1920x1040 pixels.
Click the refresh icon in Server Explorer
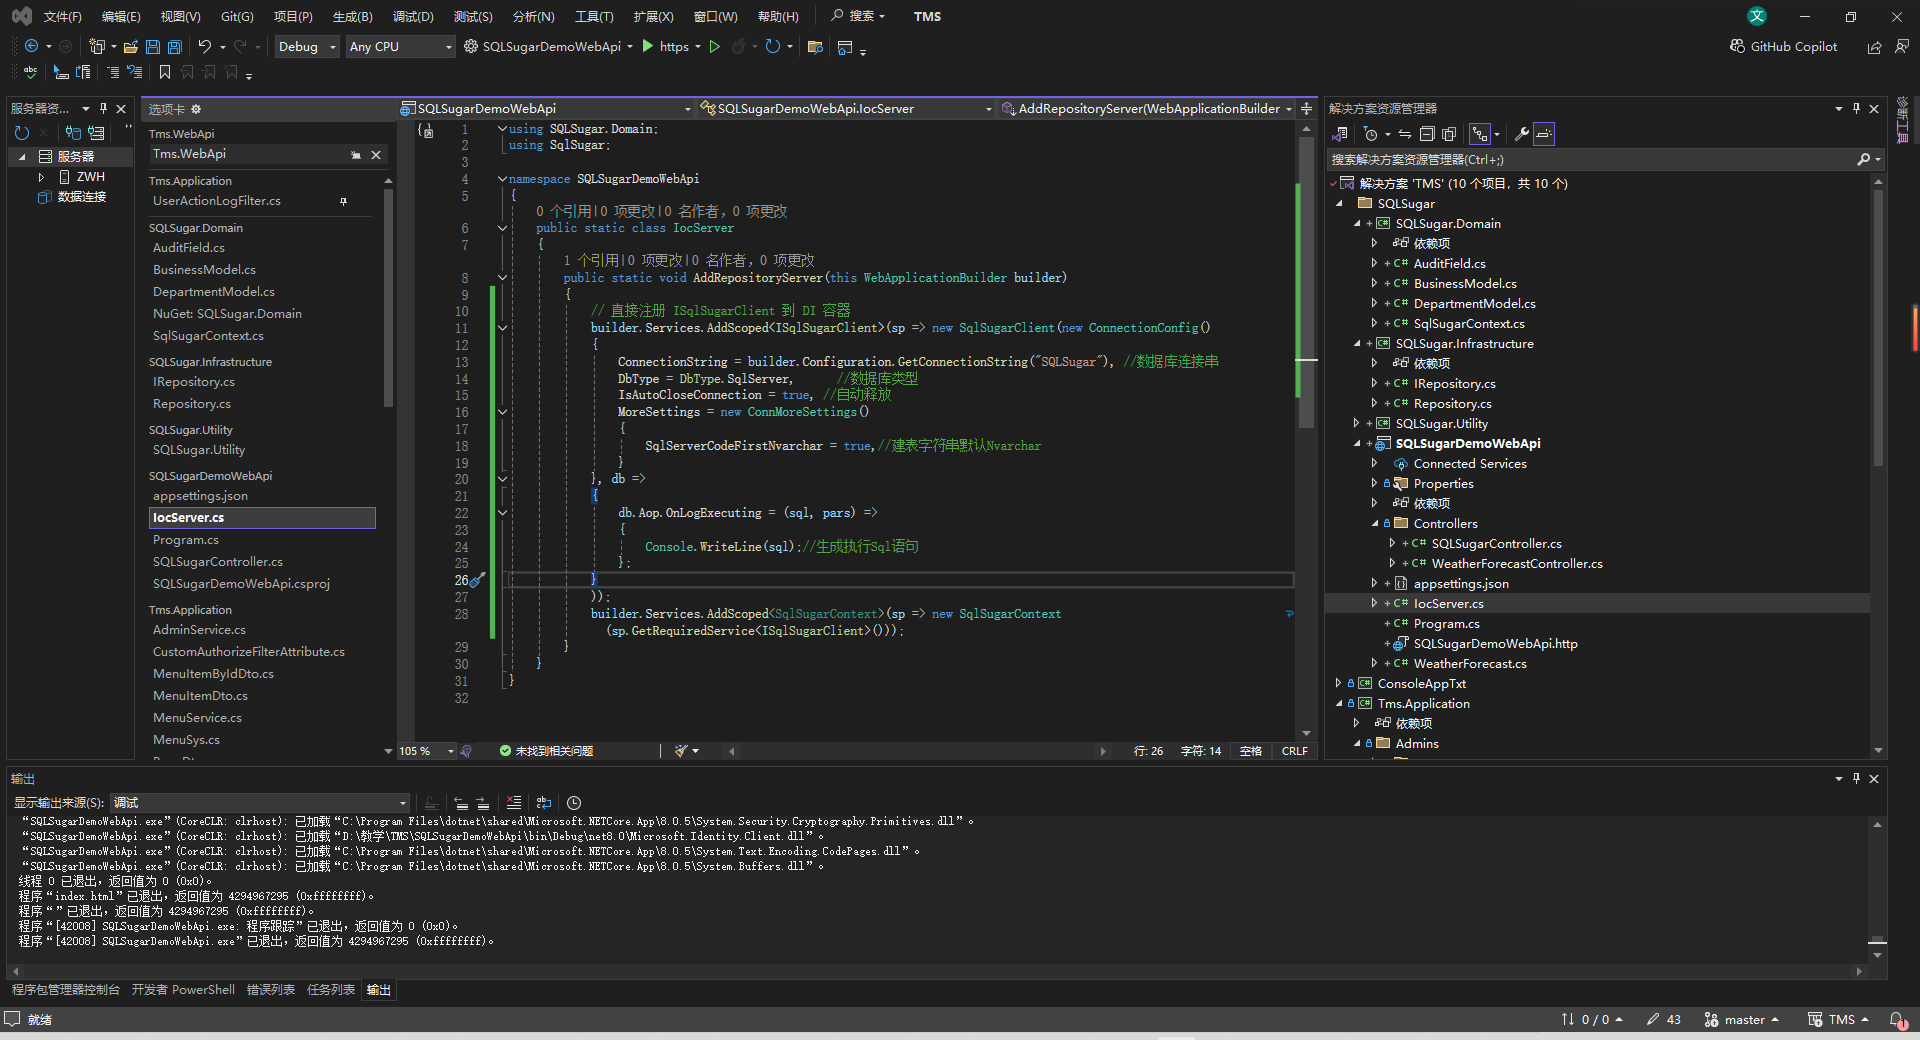click(22, 132)
